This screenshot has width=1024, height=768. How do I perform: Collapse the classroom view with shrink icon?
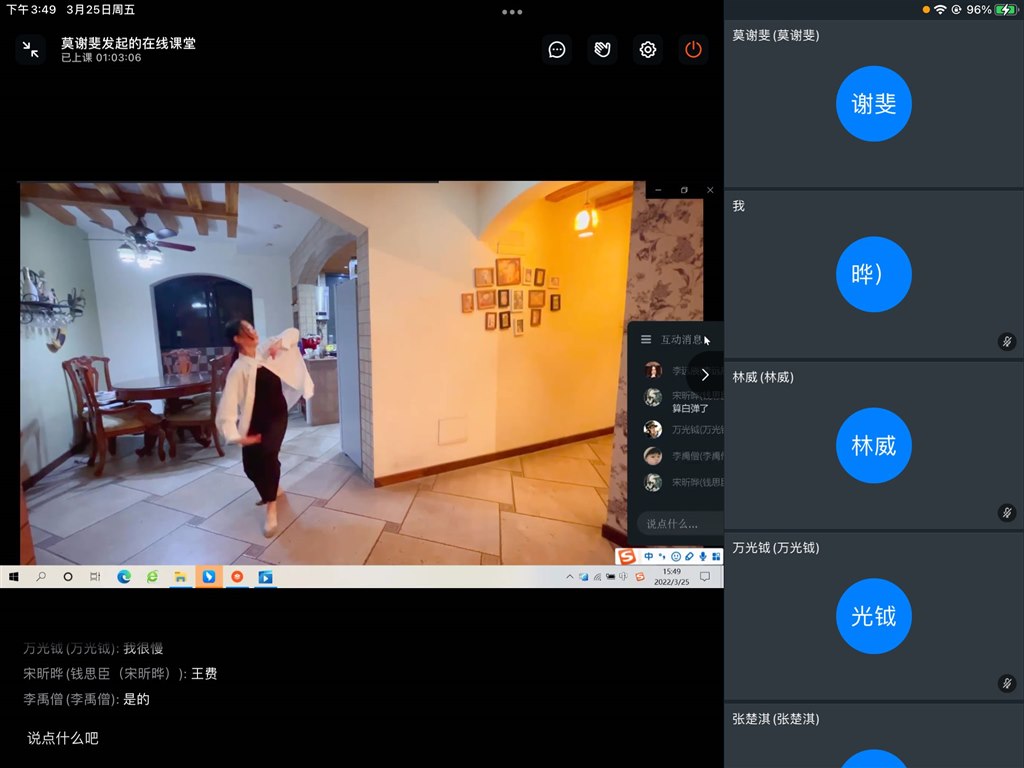[31, 50]
